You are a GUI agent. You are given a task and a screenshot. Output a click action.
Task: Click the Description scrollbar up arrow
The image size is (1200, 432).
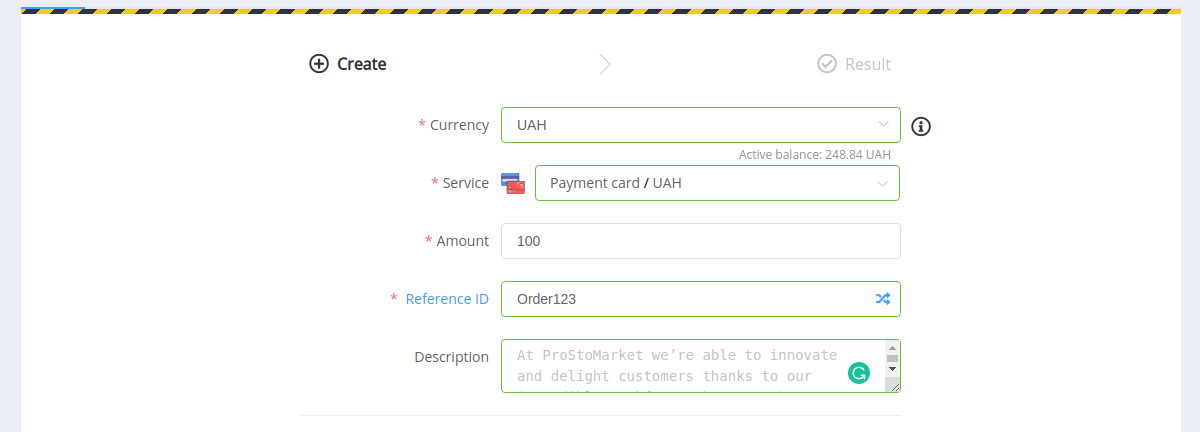pos(892,347)
